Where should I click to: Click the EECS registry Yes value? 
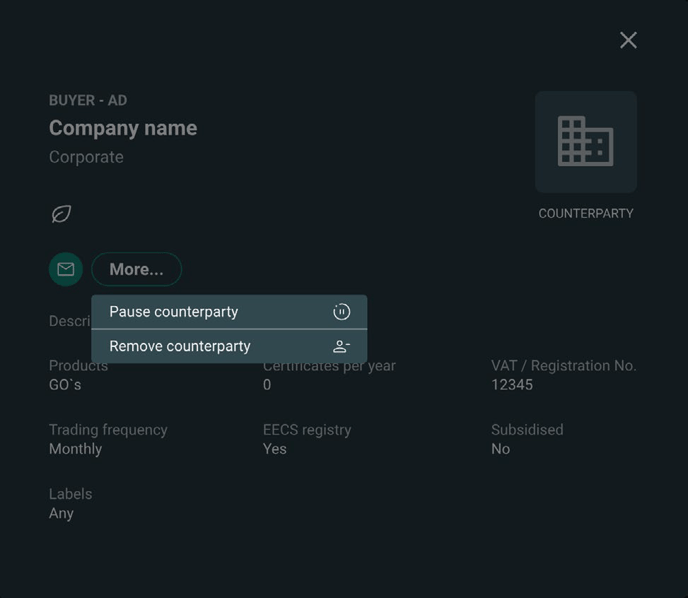coord(275,449)
